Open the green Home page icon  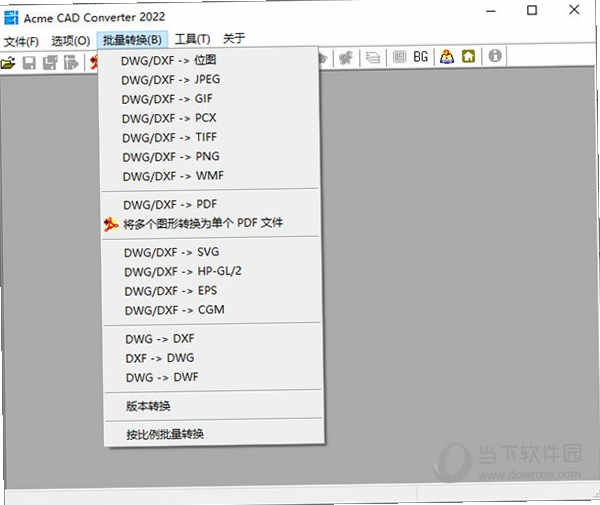468,56
